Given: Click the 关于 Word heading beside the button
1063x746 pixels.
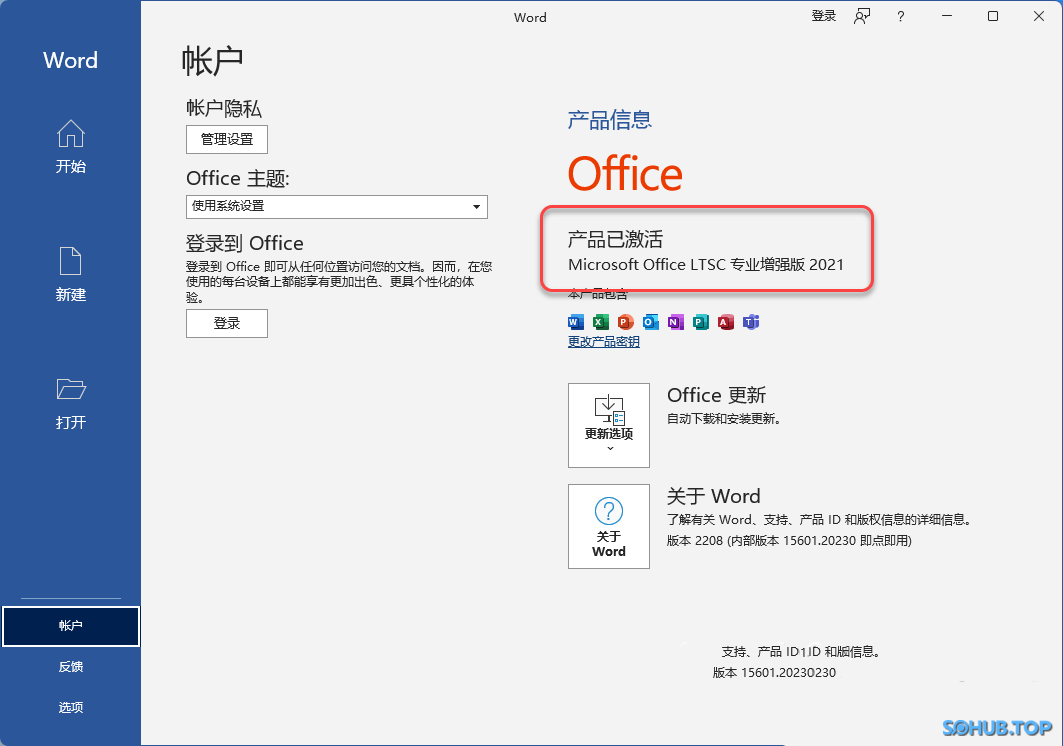Looking at the screenshot, I should coord(714,496).
